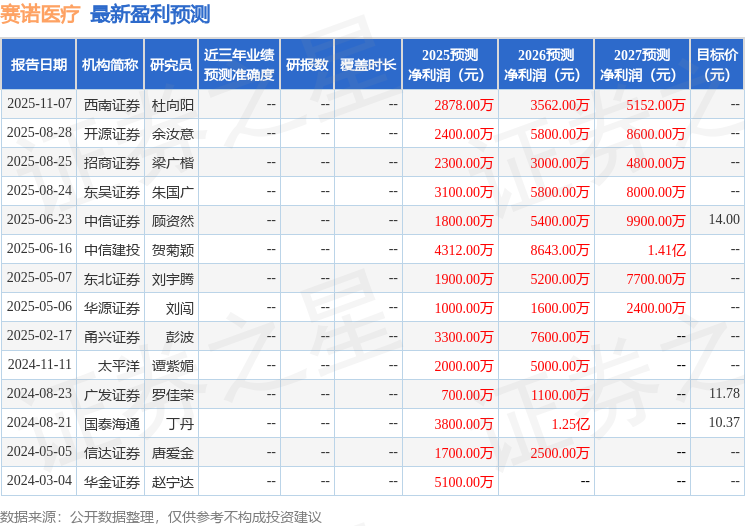Click institution 华金证券
The image size is (745, 526).
pyautogui.click(x=112, y=482)
